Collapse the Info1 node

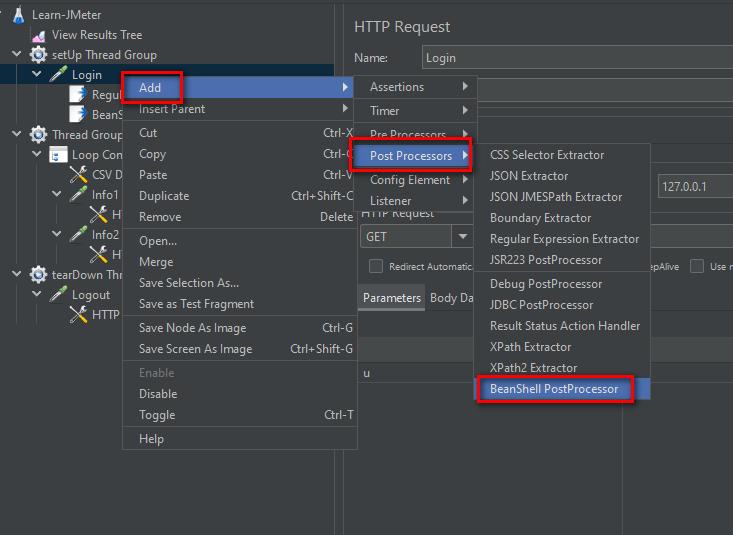[x=57, y=194]
